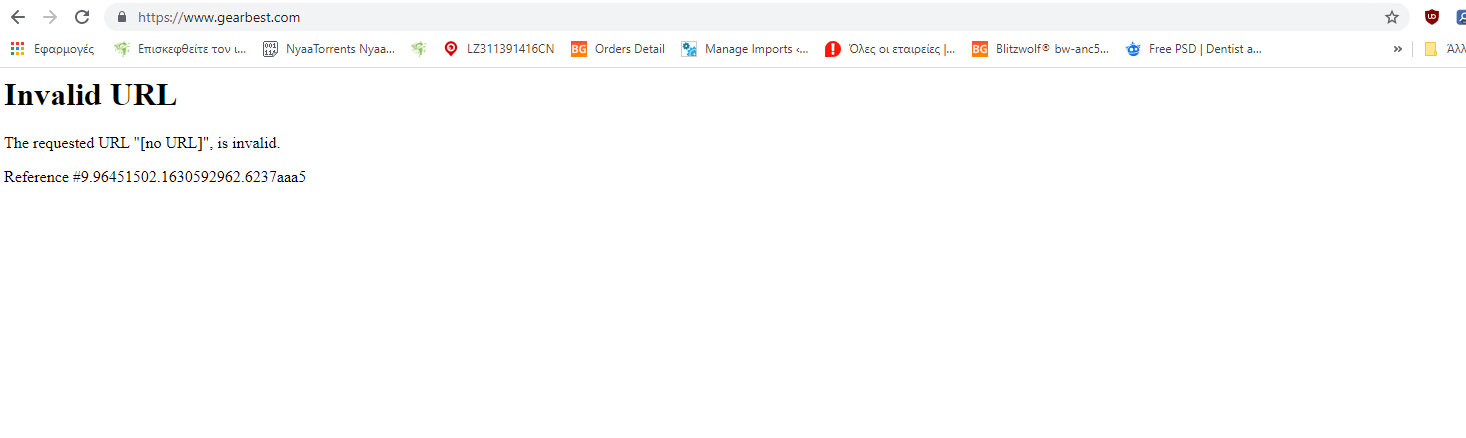Open the LZ311391416CN tracking bookmark
Screen dimensions: 1466x438
(499, 49)
